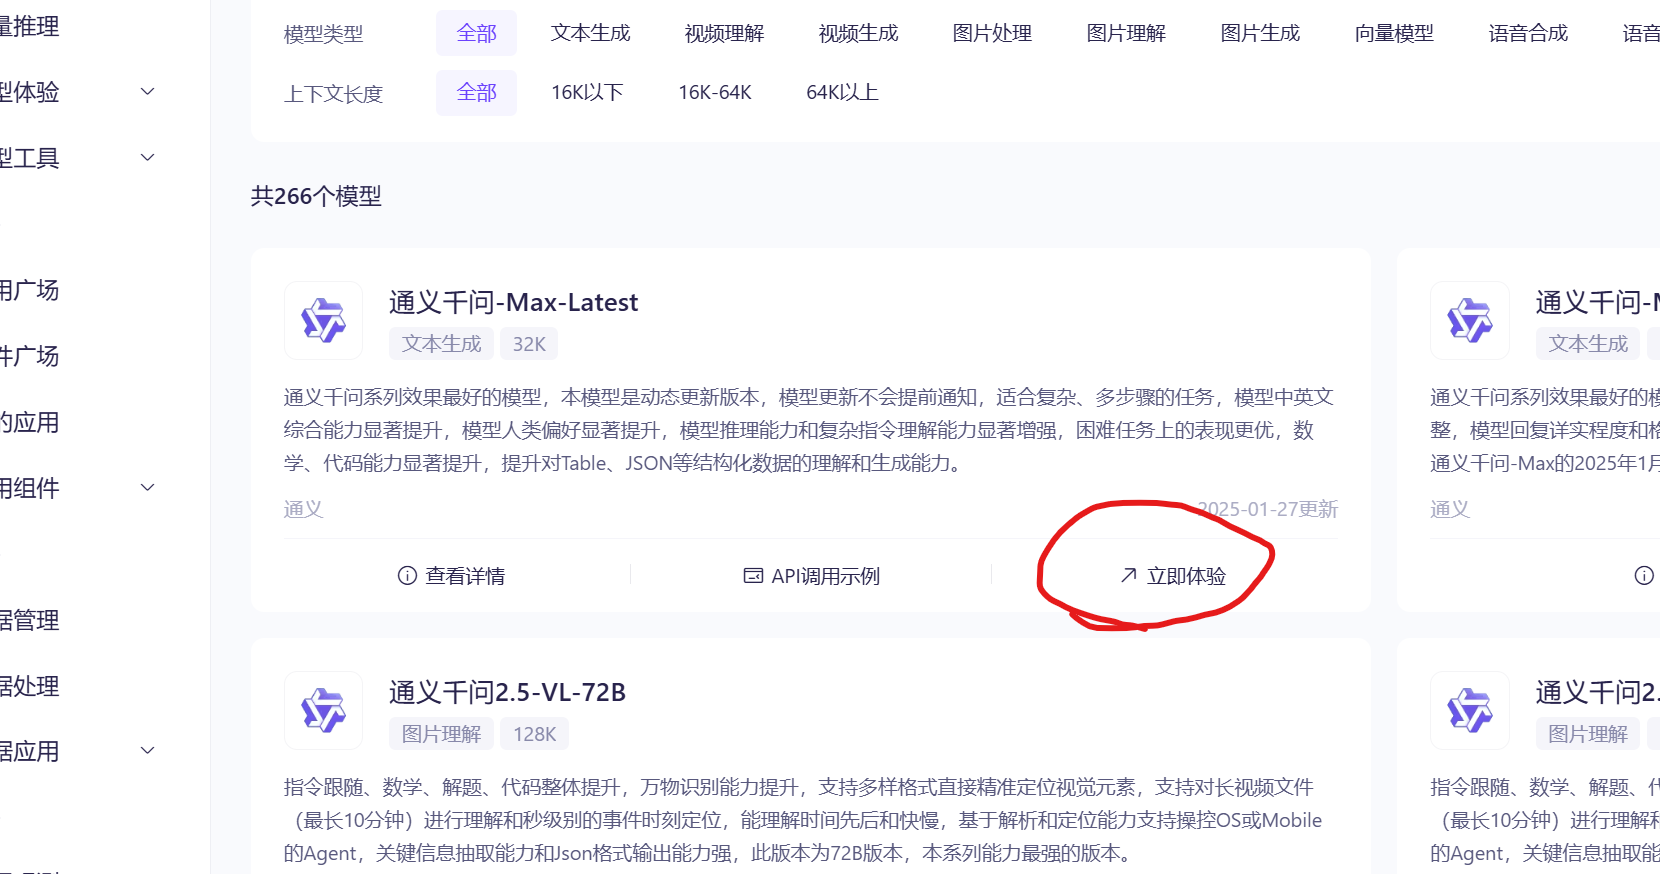1660x874 pixels.
Task: Filter context length to 16K以下
Action: 587,92
